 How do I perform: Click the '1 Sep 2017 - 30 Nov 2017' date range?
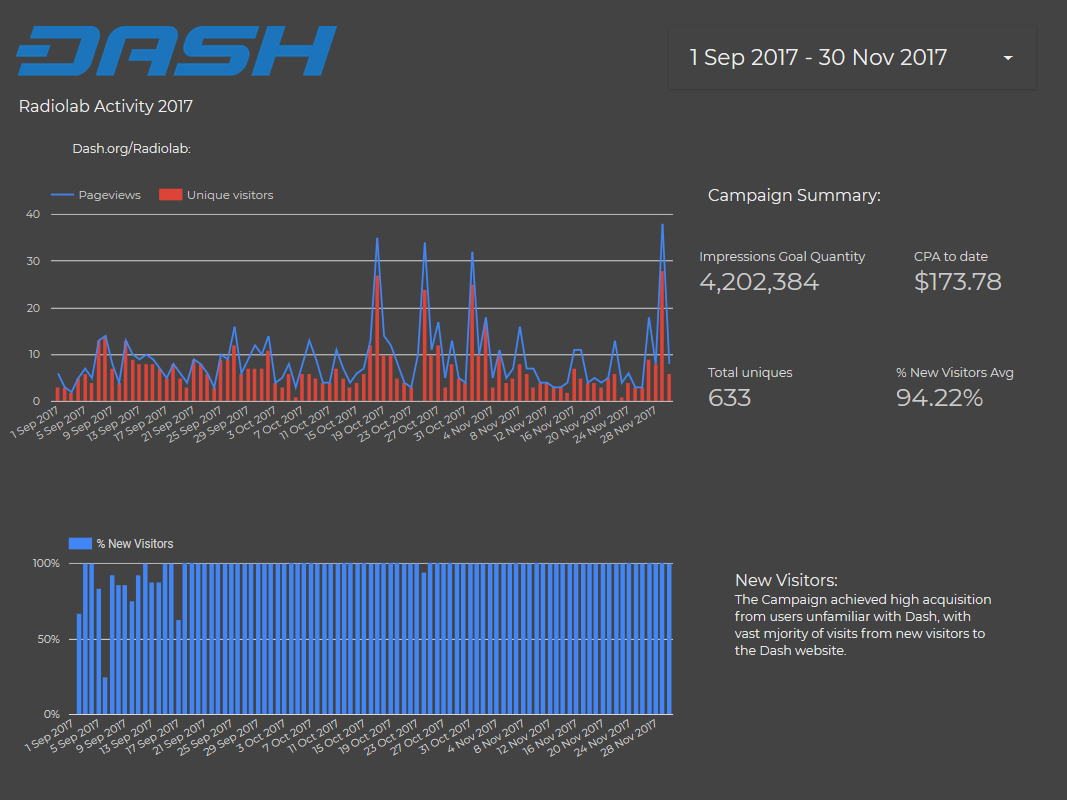point(818,58)
